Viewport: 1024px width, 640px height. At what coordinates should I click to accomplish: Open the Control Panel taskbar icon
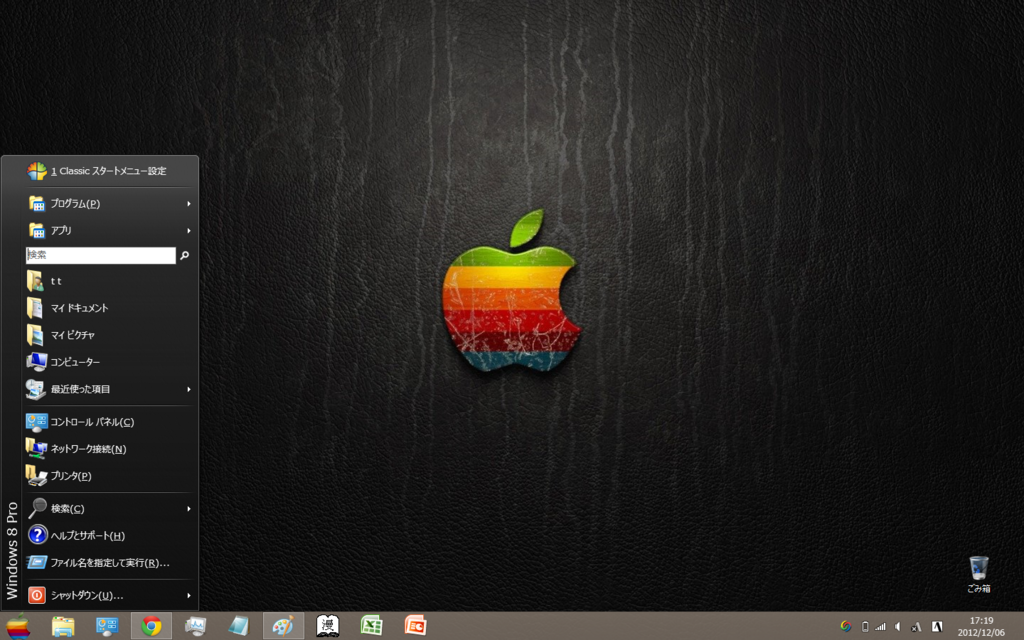tap(107, 626)
